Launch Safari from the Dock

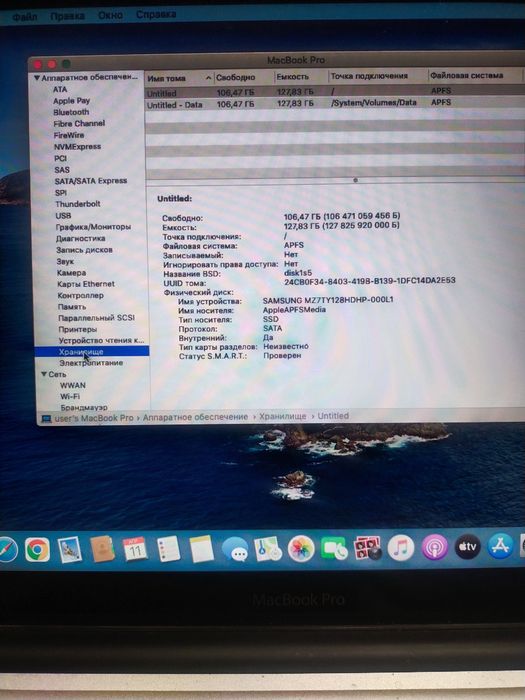click(x=8, y=550)
